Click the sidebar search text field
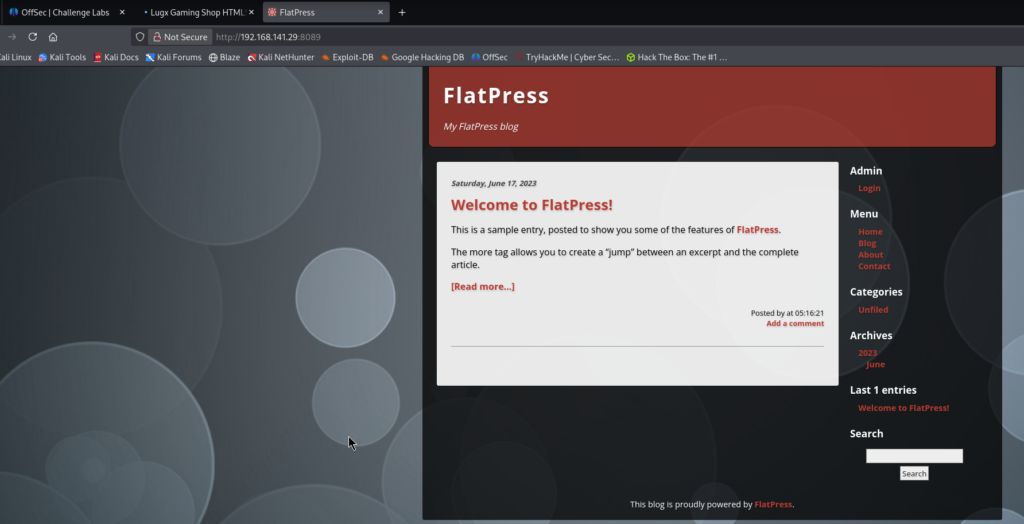Viewport: 1024px width, 524px height. [x=914, y=456]
